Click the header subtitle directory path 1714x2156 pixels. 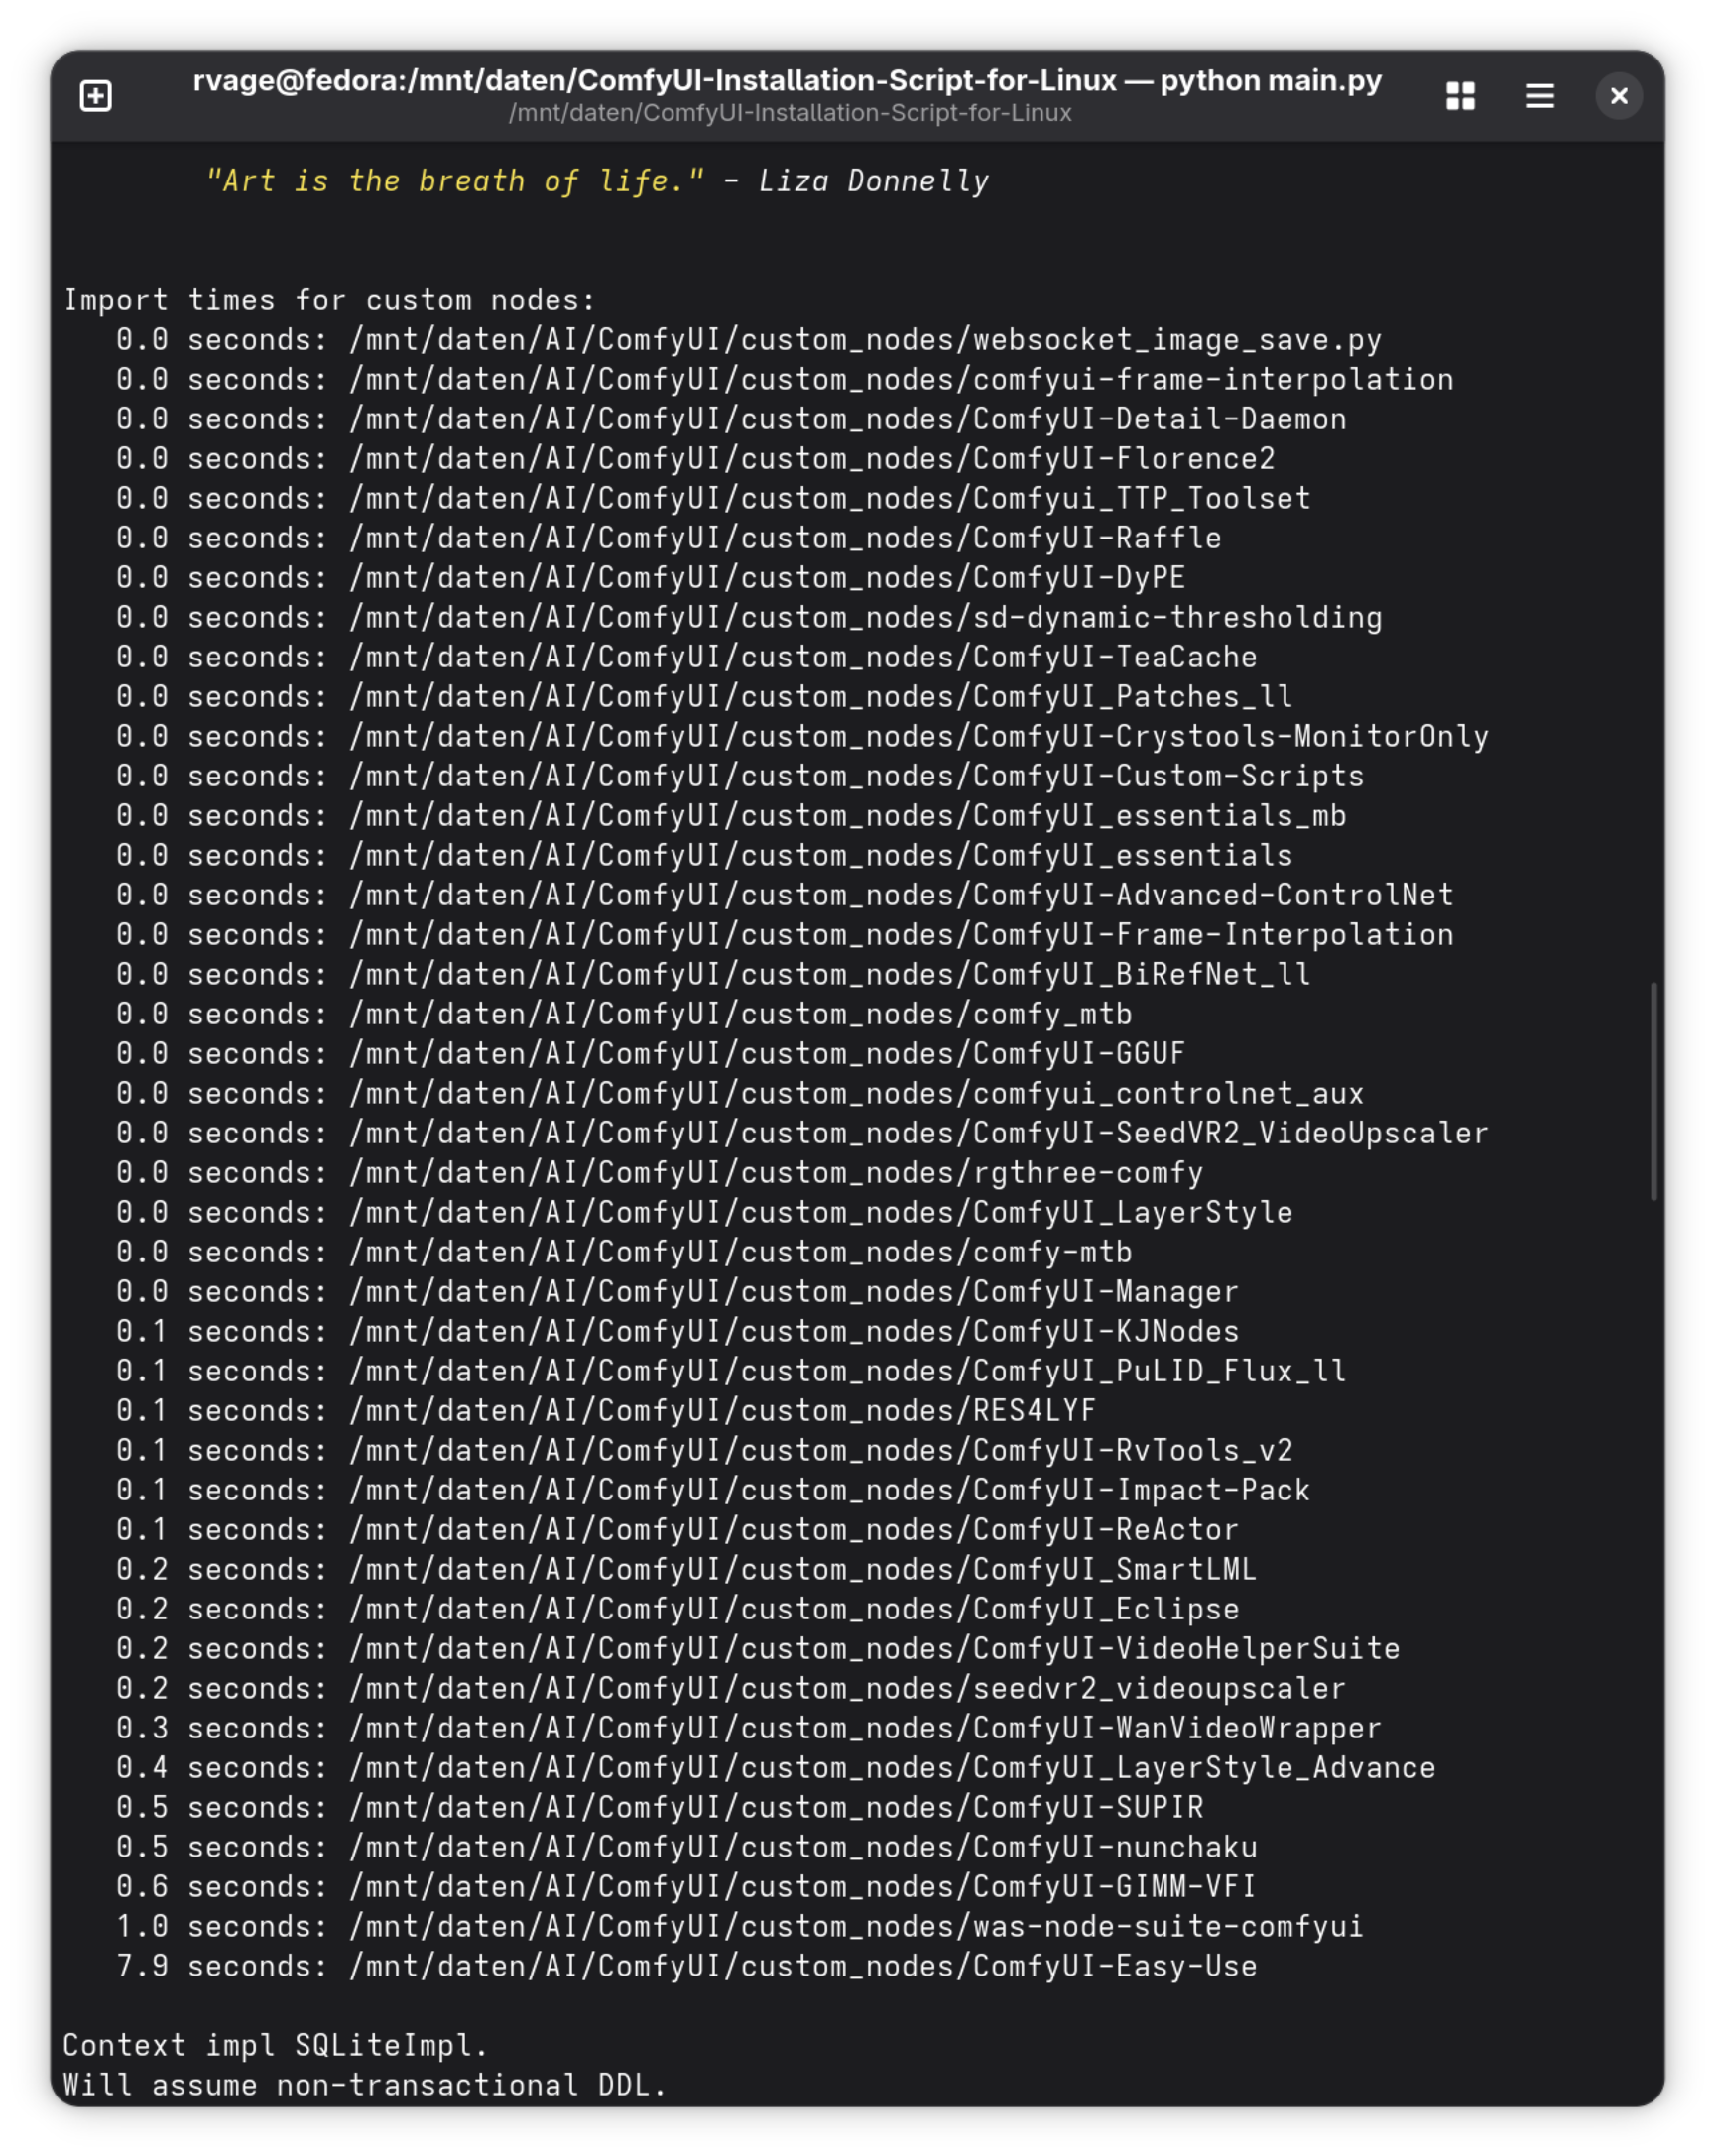coord(790,113)
